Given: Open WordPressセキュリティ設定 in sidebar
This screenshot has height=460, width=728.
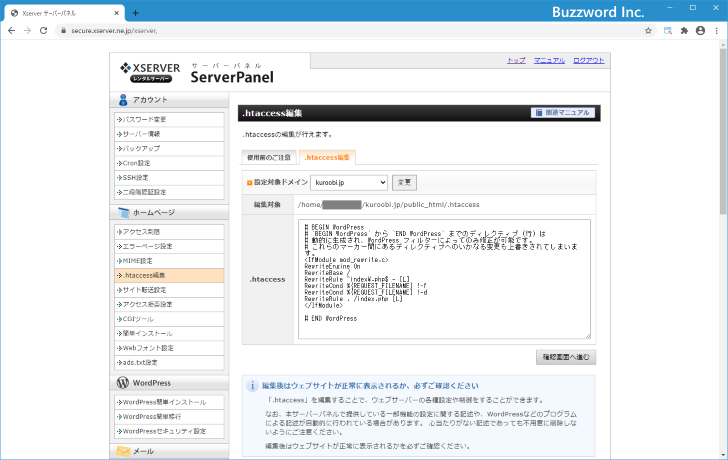Looking at the screenshot, I should coord(169,431).
